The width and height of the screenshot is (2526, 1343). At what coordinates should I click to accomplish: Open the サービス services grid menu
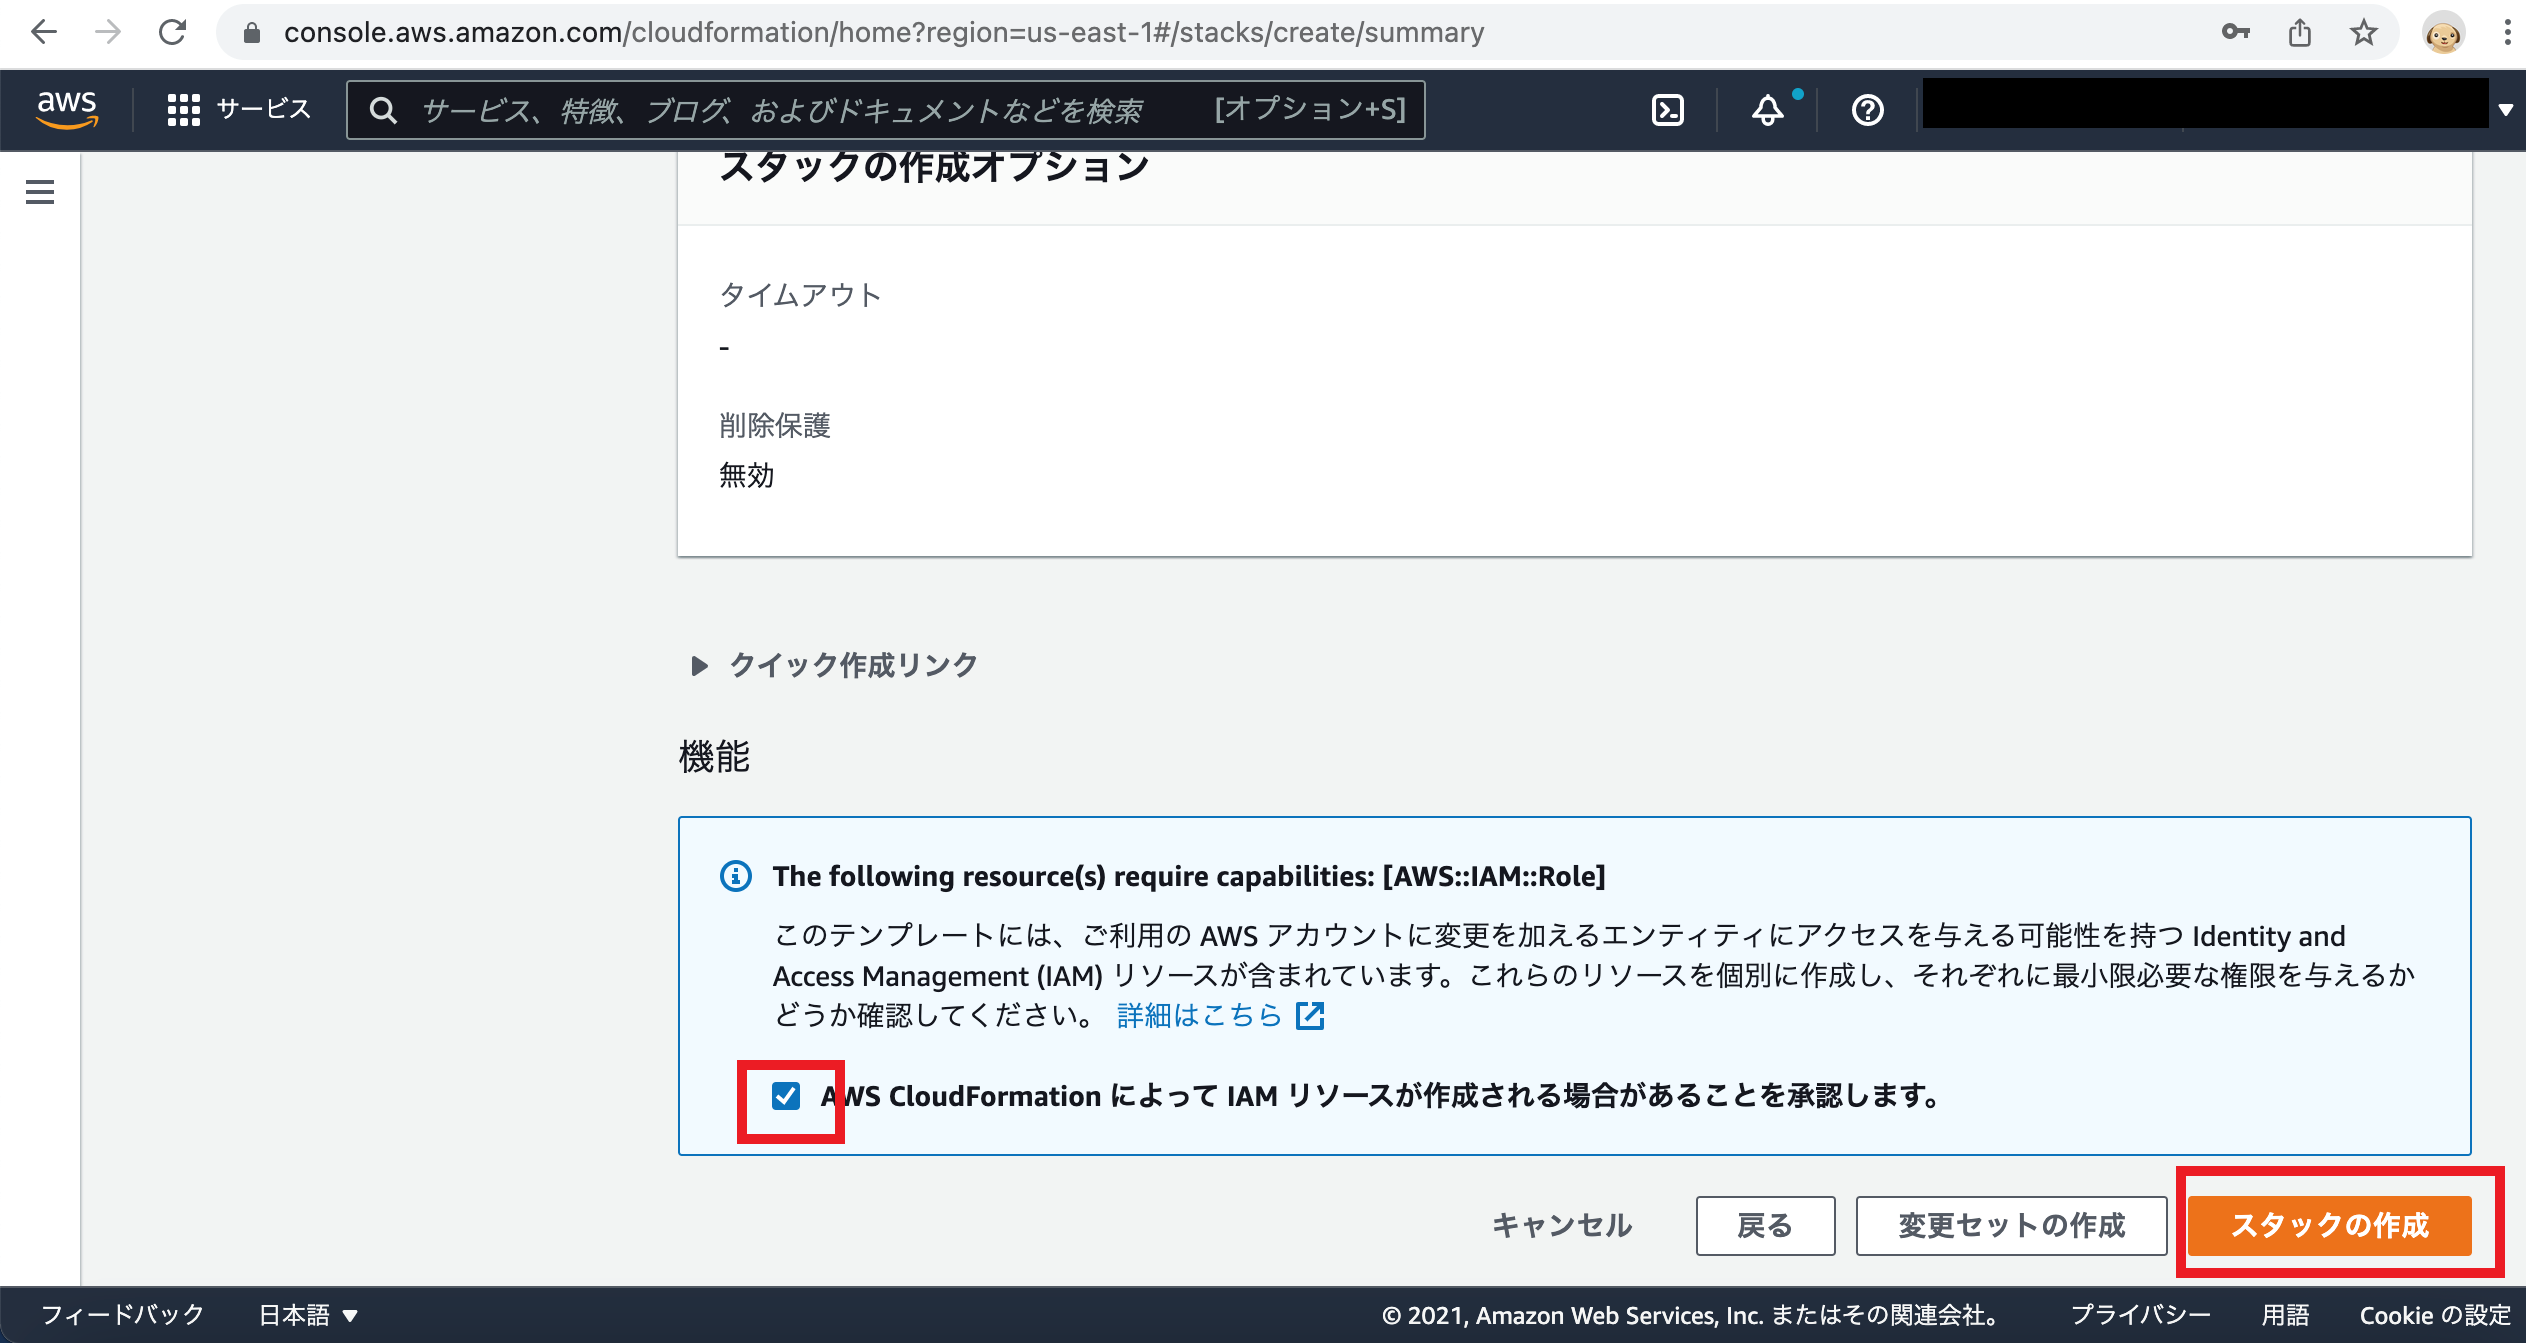pyautogui.click(x=239, y=109)
